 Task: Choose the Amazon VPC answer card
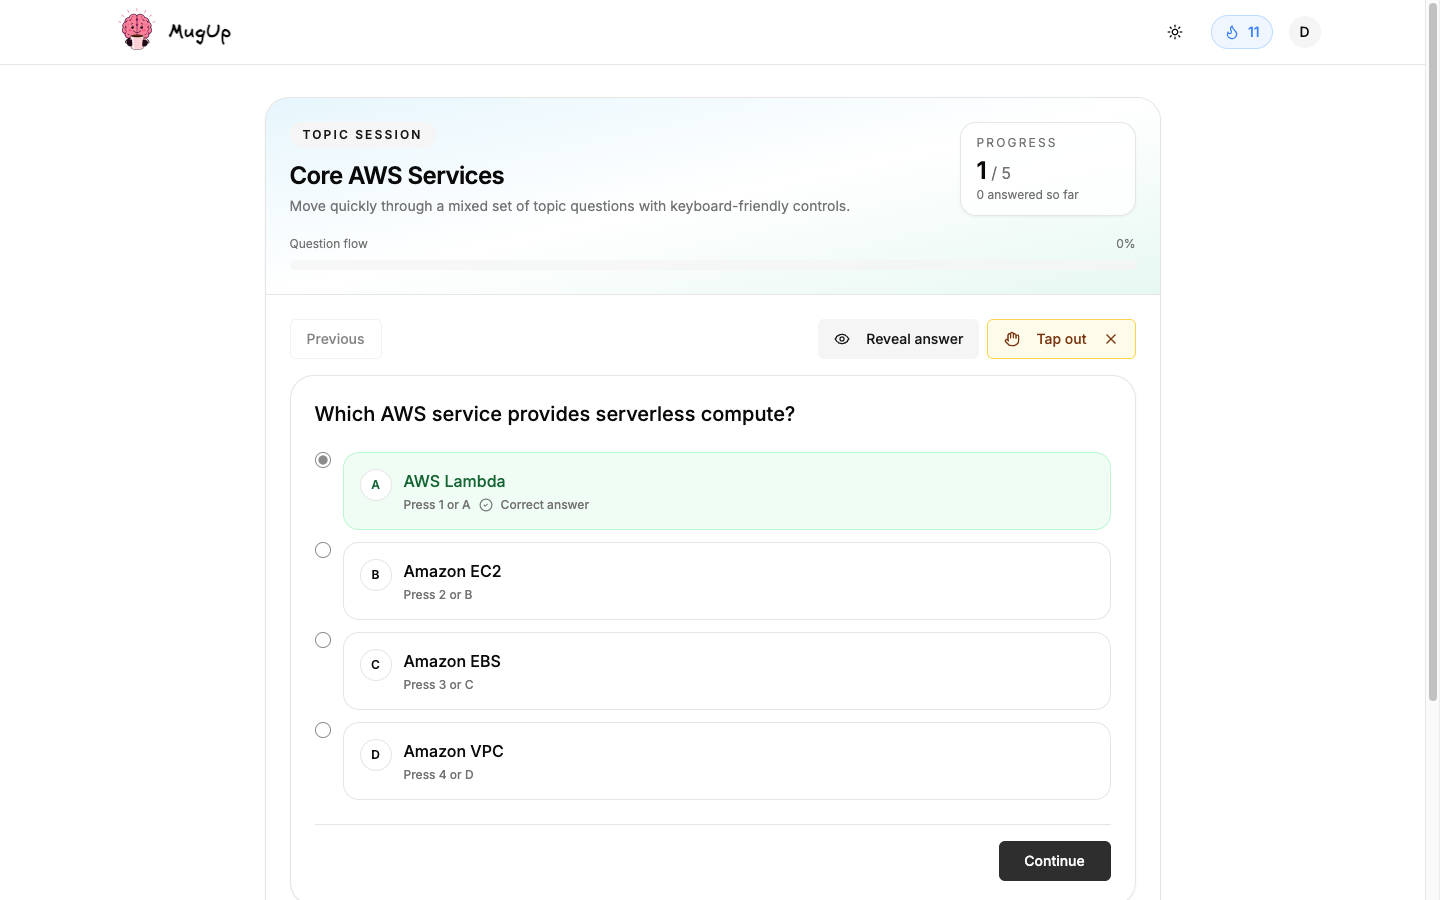(x=727, y=761)
